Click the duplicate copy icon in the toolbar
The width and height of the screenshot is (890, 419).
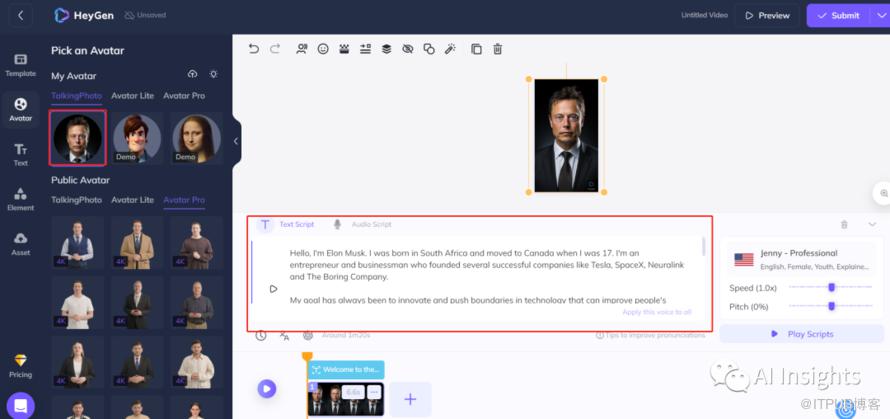476,49
